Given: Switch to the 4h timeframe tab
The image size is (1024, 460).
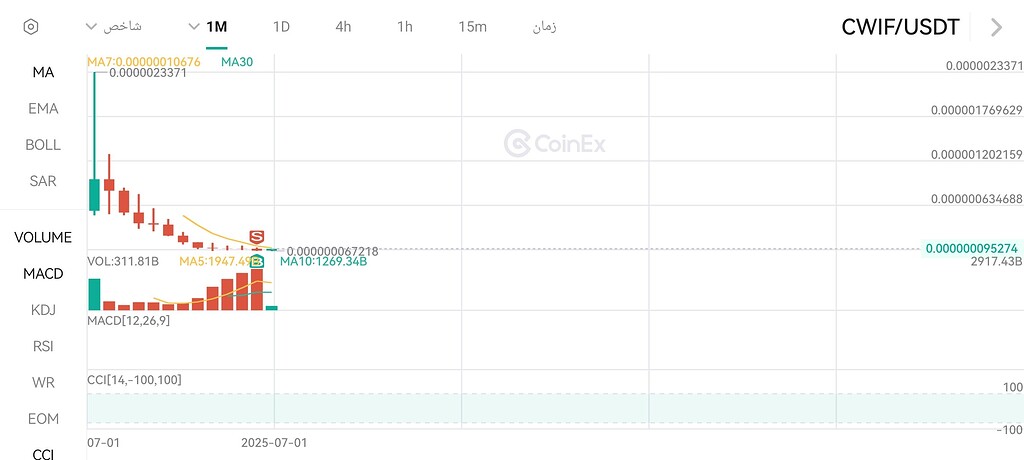Looking at the screenshot, I should pos(343,27).
